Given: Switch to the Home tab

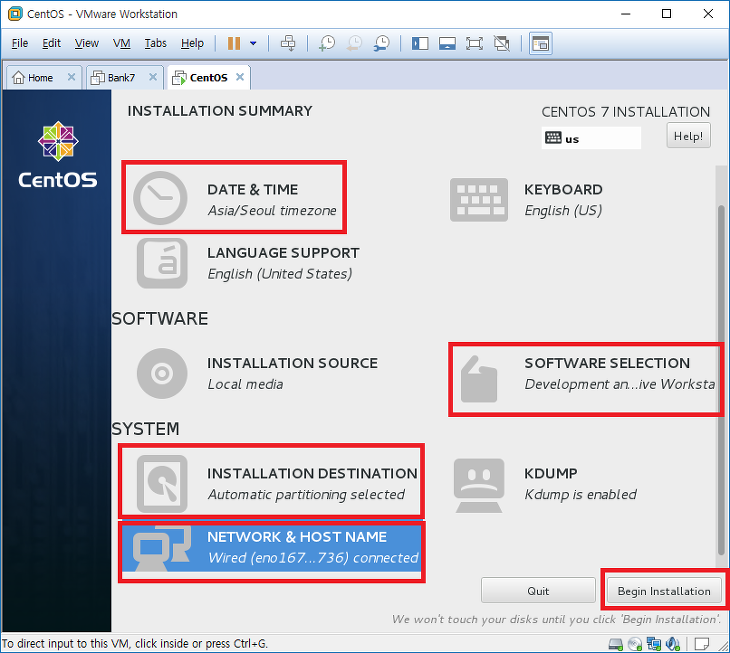Looking at the screenshot, I should click(40, 78).
